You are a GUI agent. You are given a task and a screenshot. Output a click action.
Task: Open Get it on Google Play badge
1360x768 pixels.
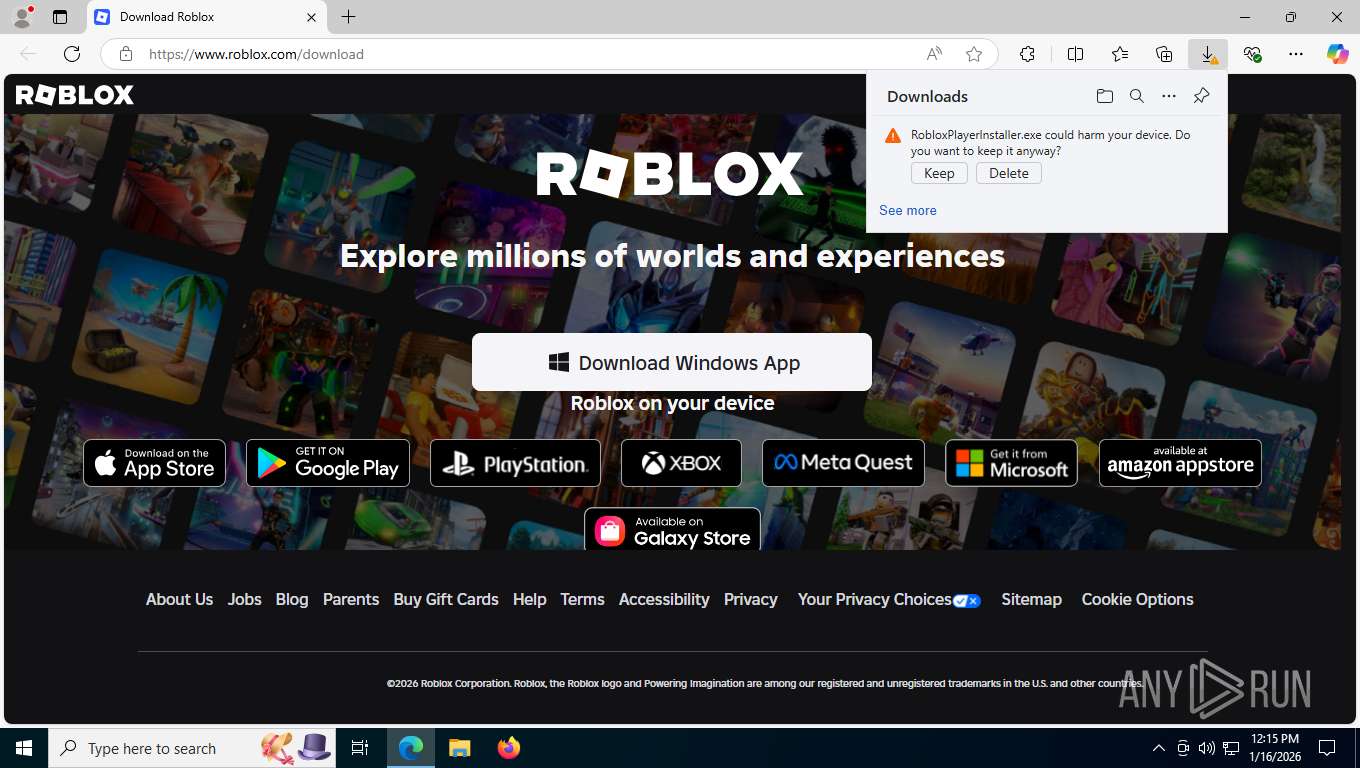[328, 463]
